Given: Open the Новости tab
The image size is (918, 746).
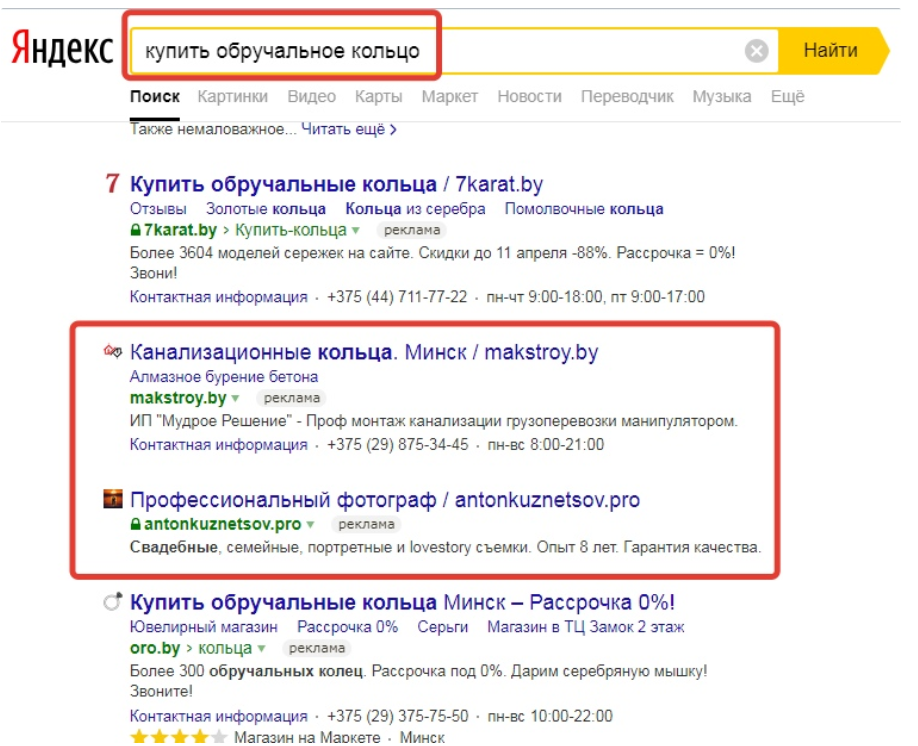Looking at the screenshot, I should (x=529, y=97).
